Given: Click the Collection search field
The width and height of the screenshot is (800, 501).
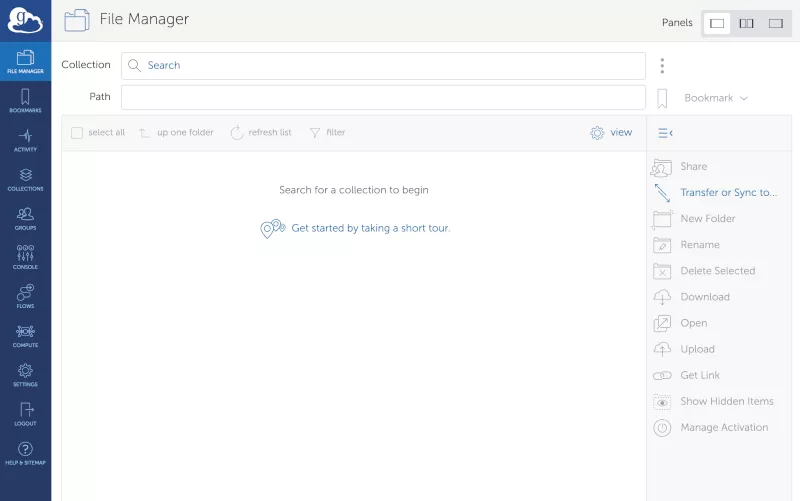Looking at the screenshot, I should click(383, 66).
